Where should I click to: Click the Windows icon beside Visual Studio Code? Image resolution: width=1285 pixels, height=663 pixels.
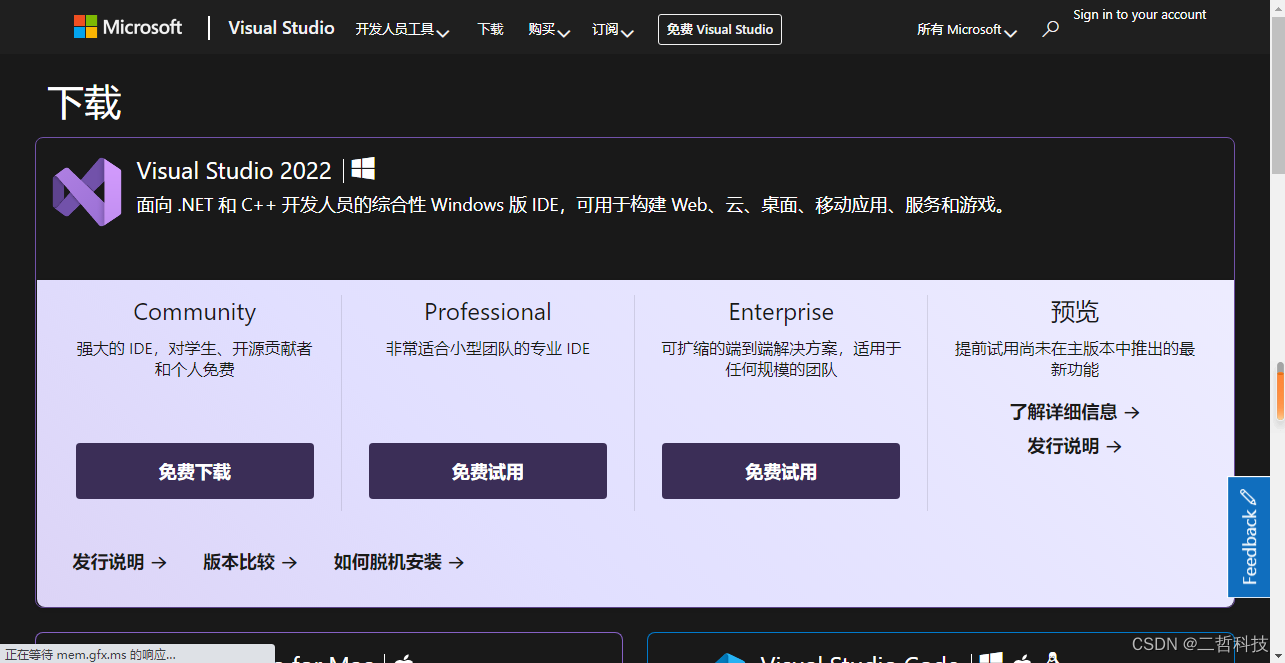tap(990, 659)
